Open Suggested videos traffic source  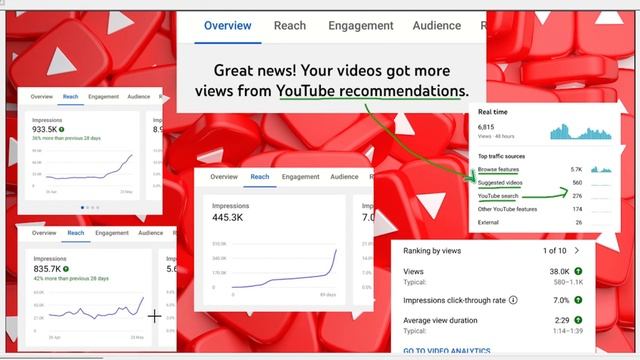500,182
